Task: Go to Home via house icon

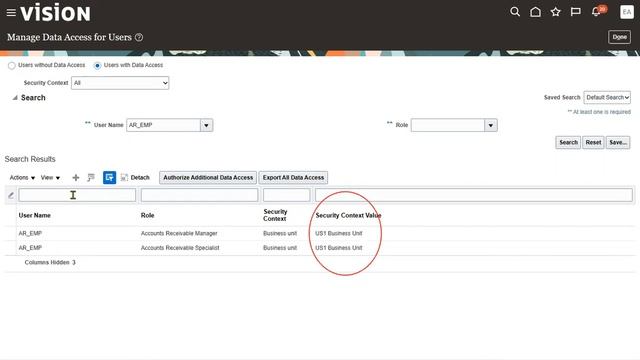Action: tap(535, 12)
